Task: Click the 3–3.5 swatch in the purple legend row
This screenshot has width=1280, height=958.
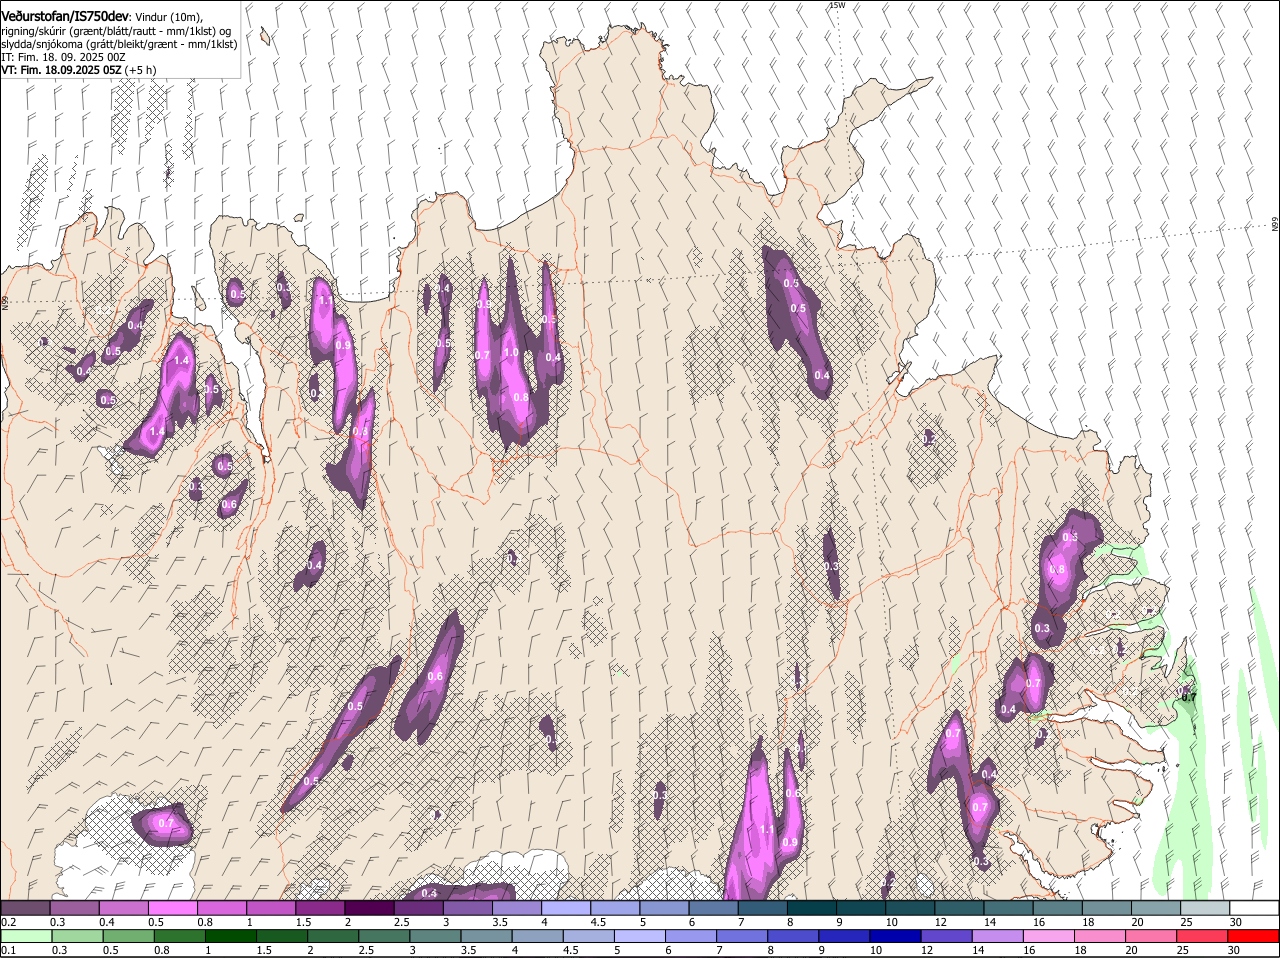Action: pos(468,908)
